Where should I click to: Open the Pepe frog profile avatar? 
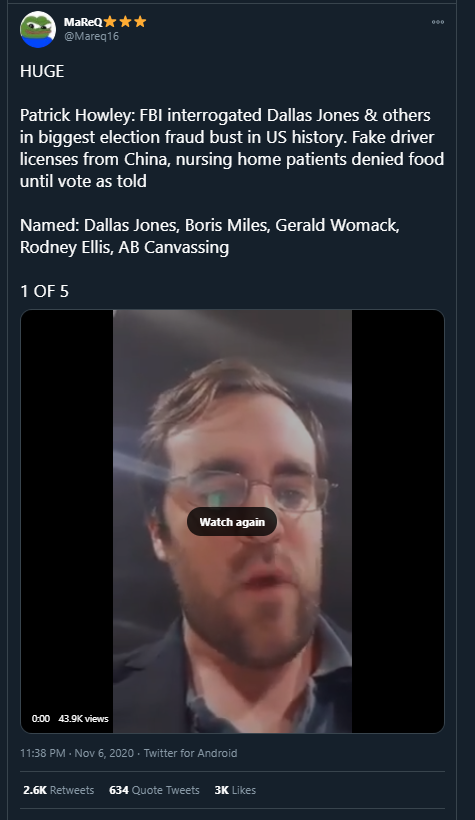click(38, 29)
